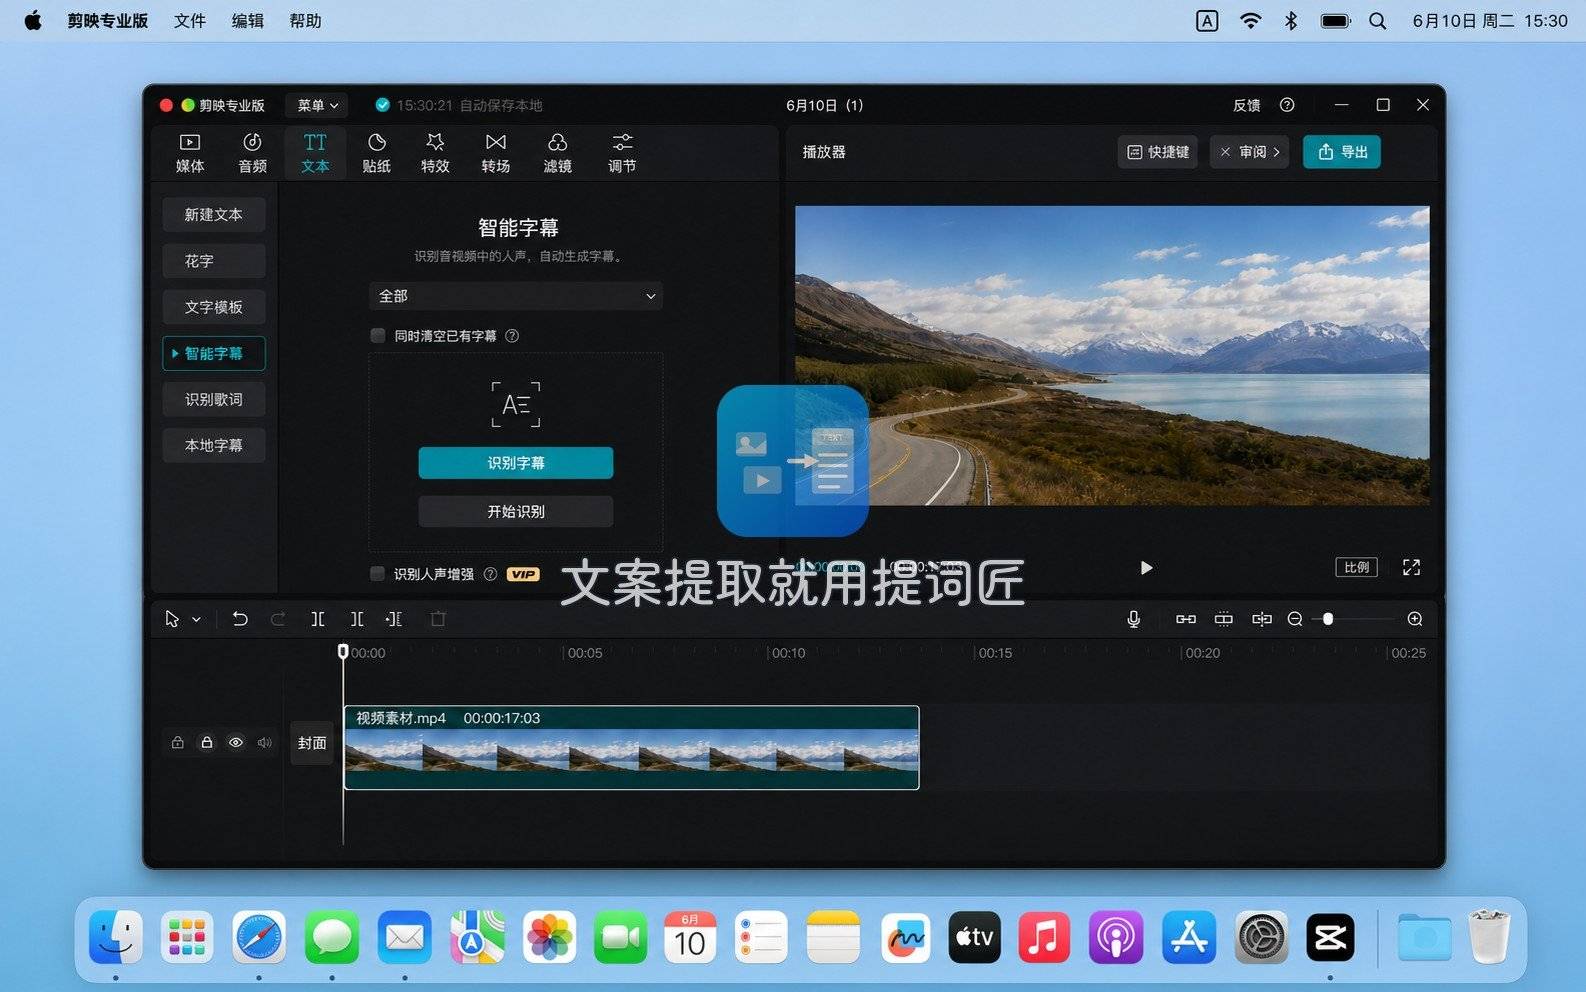Open the 全部 track dropdown
1586x992 pixels.
(x=515, y=296)
